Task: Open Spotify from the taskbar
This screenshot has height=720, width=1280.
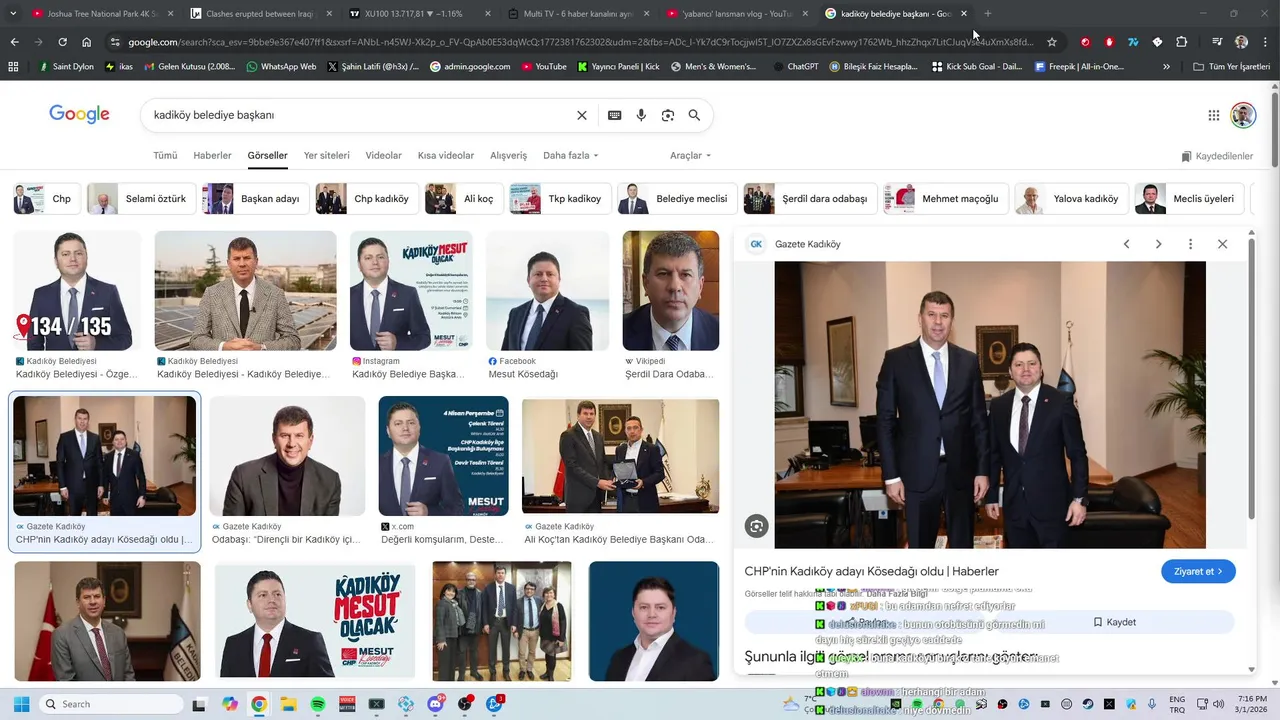Action: 318,704
